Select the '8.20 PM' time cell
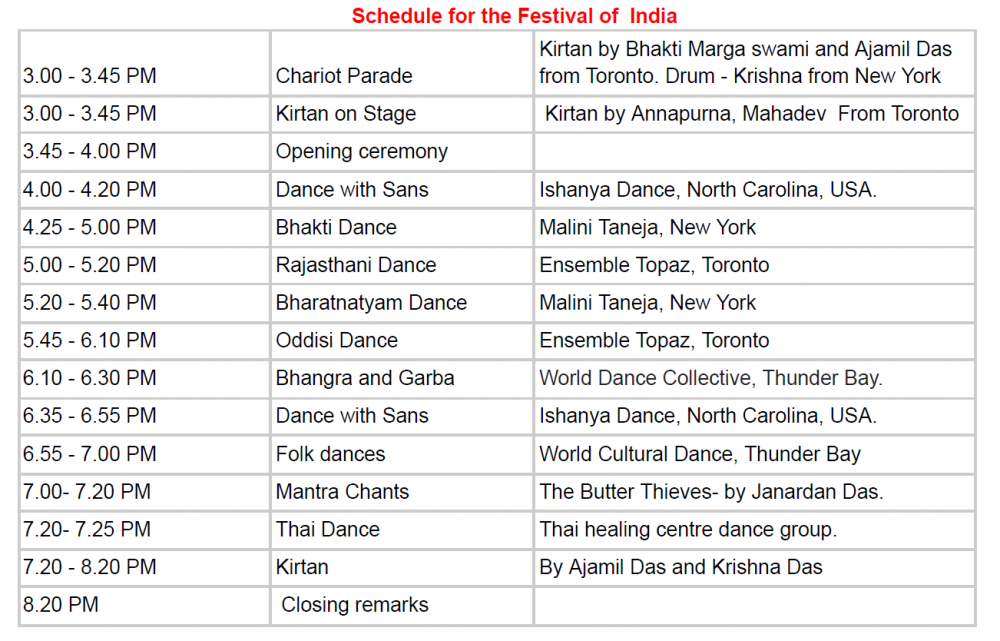1000x641 pixels. coord(145,605)
